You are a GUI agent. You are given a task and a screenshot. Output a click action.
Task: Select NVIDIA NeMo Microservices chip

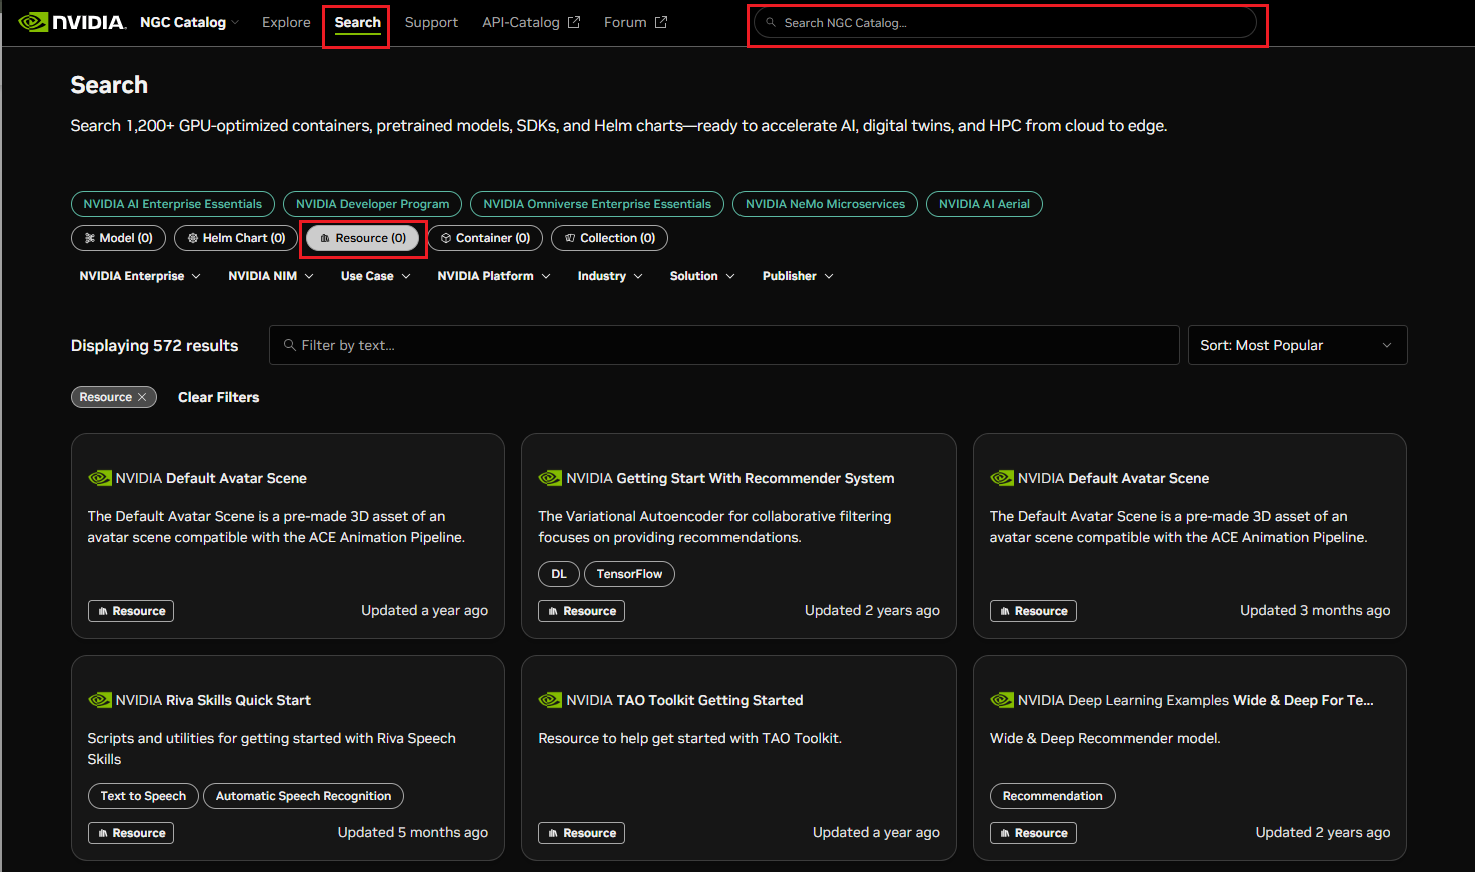click(825, 204)
